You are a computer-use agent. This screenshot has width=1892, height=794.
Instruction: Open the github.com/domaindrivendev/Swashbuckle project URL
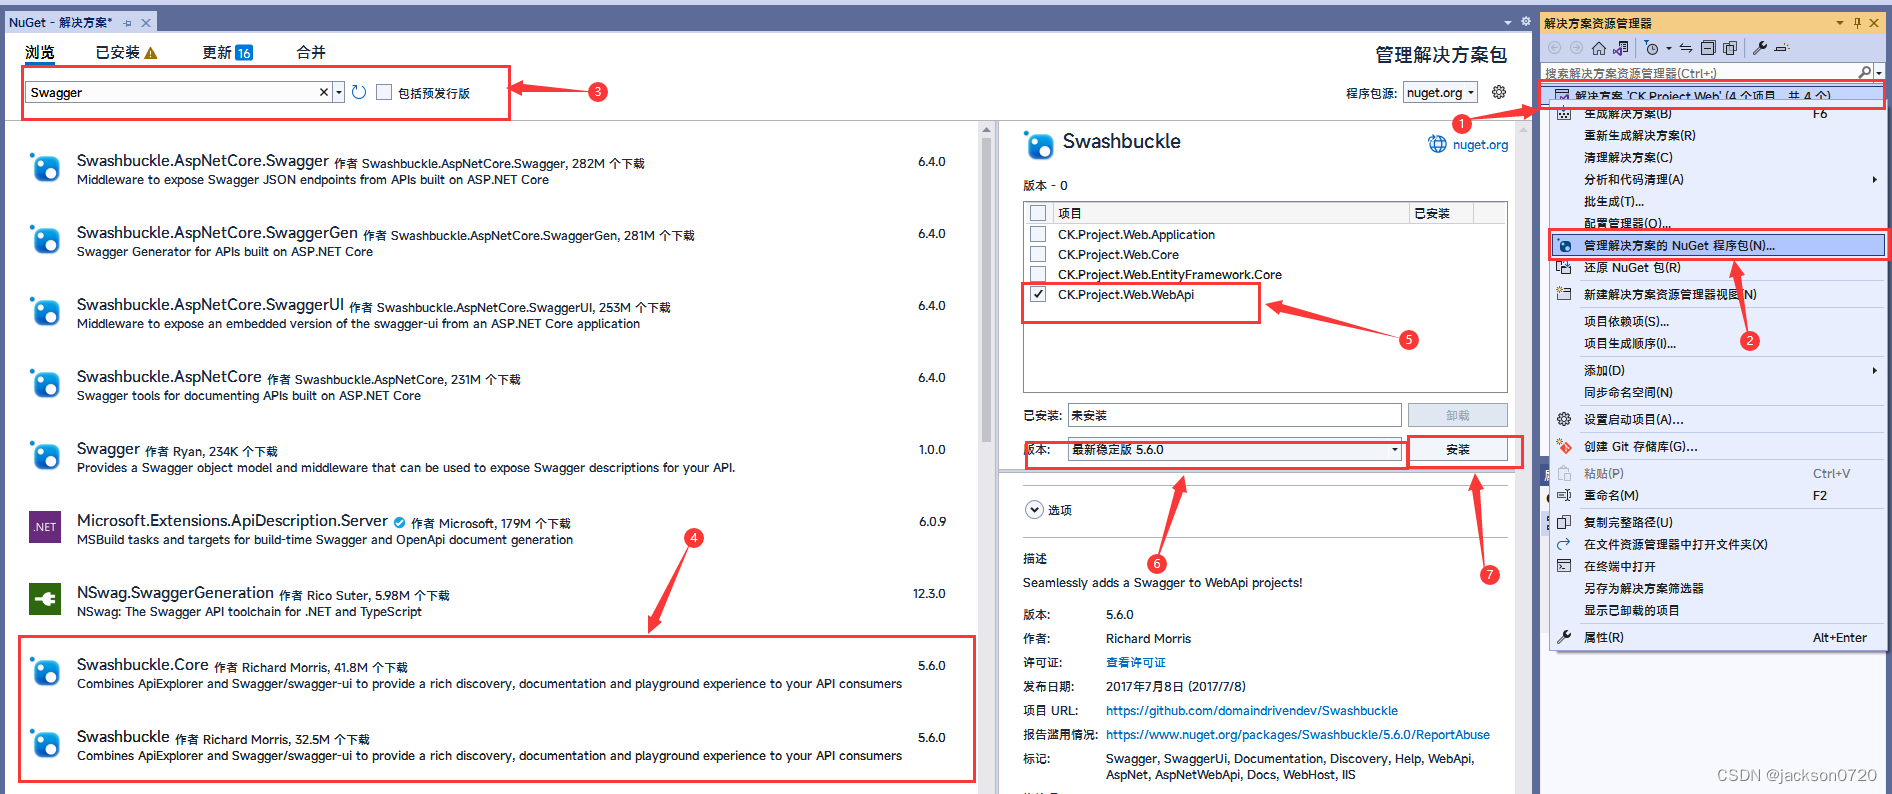(1252, 711)
